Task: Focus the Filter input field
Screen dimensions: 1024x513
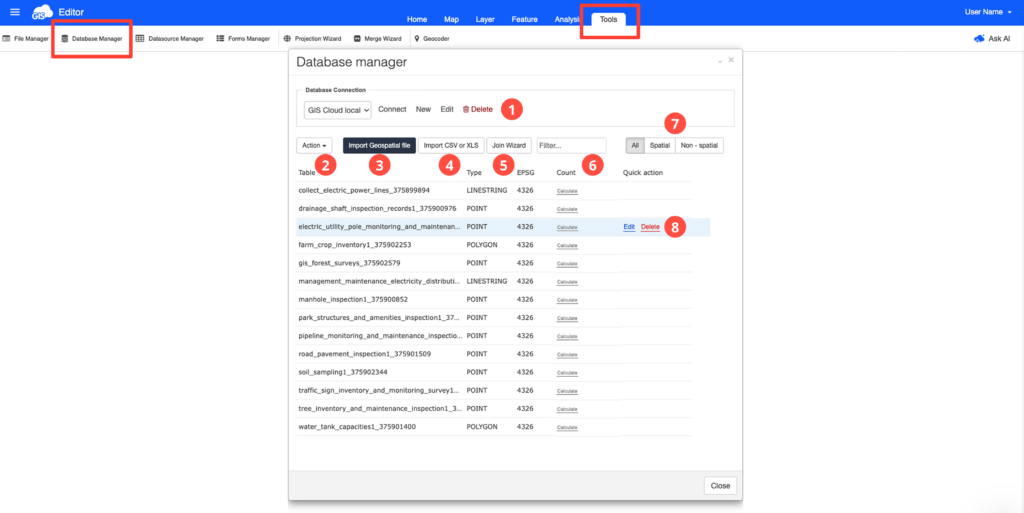Action: [x=571, y=146]
